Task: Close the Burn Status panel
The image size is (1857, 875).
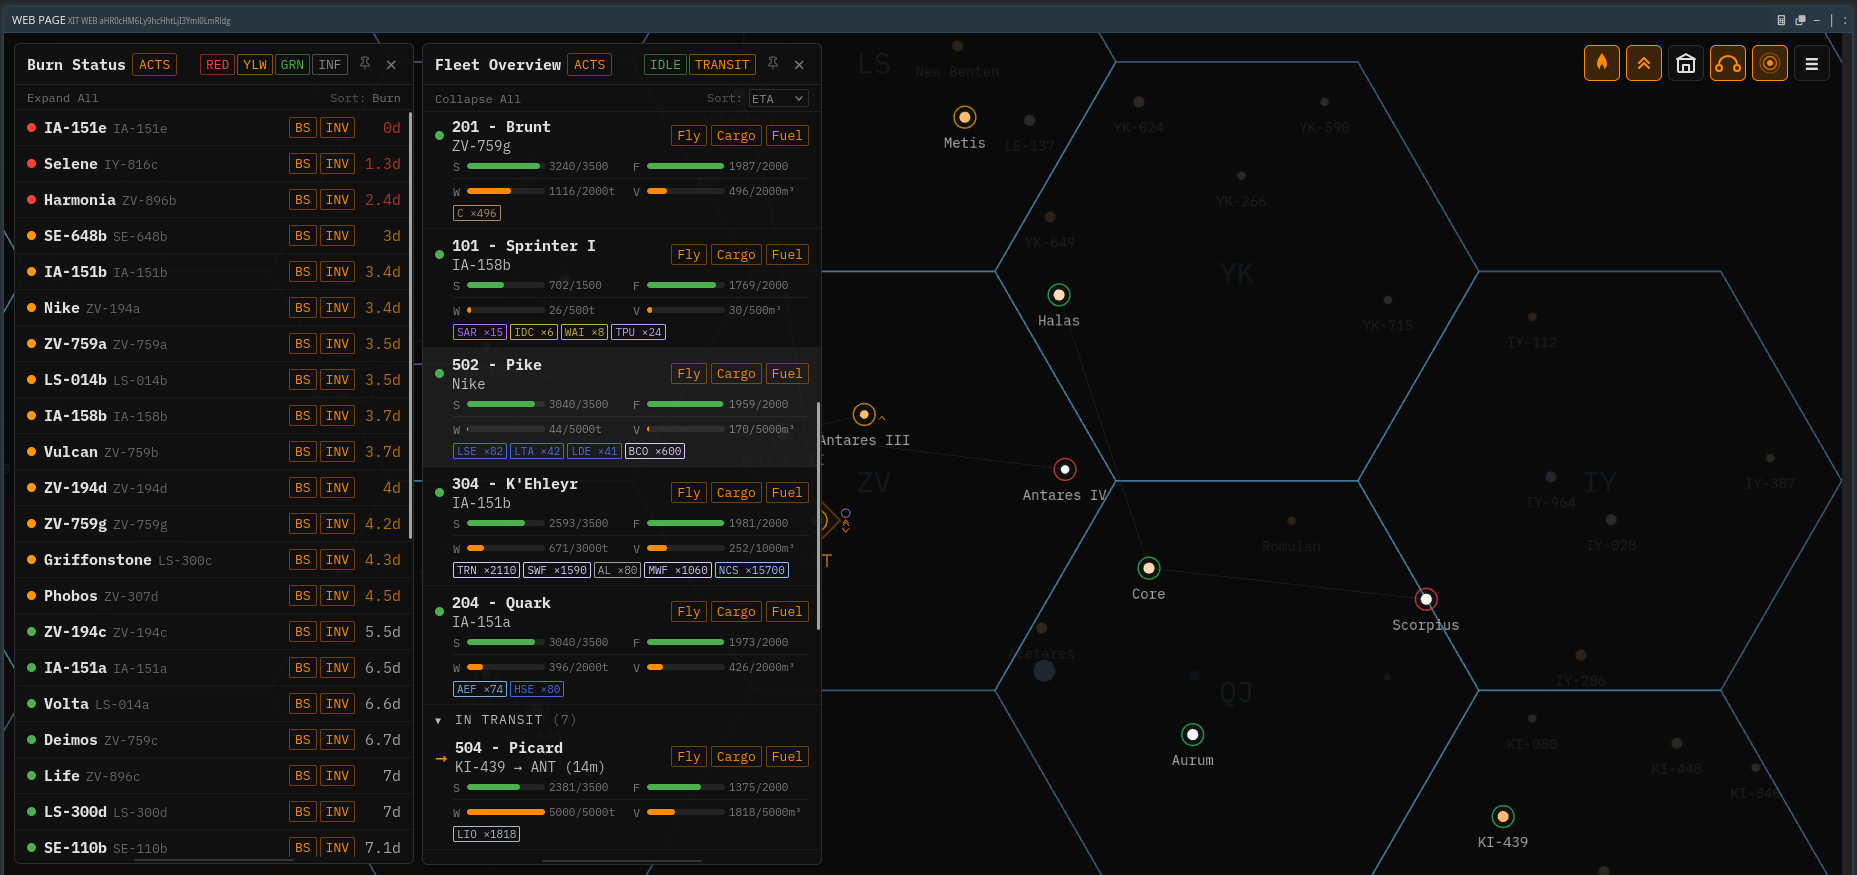Action: click(x=391, y=64)
